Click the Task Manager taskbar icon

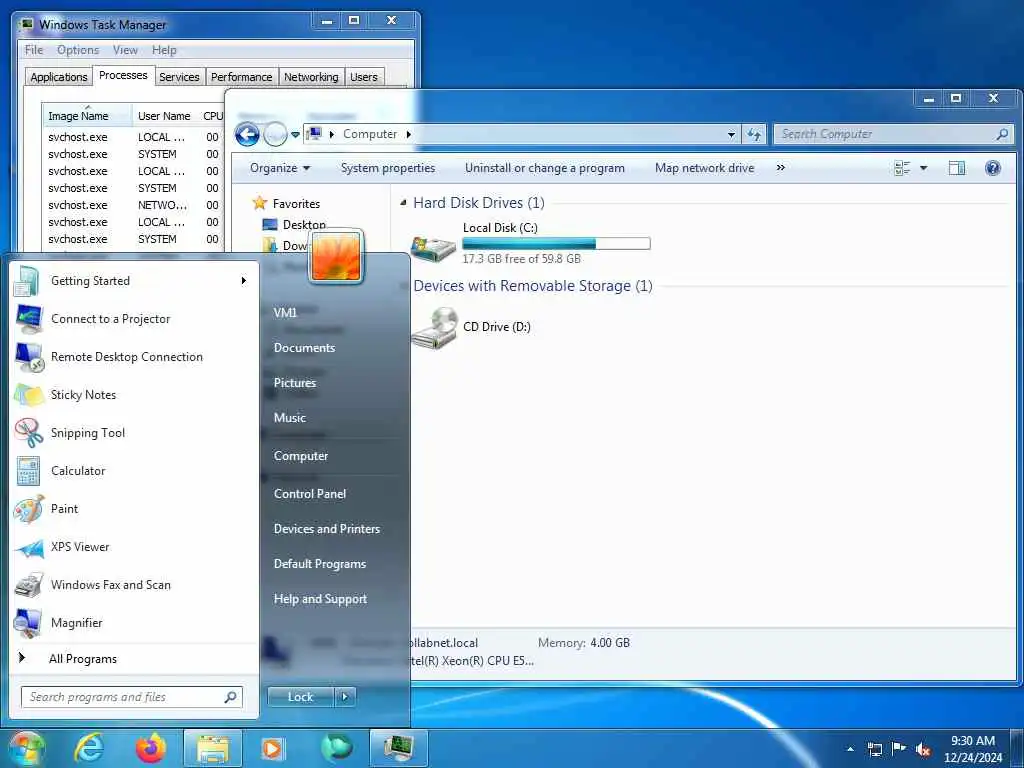click(398, 748)
